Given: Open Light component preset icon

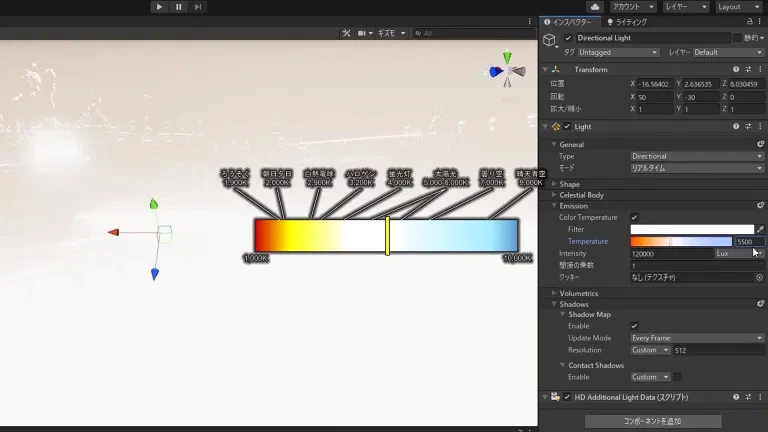Looking at the screenshot, I should point(748,126).
